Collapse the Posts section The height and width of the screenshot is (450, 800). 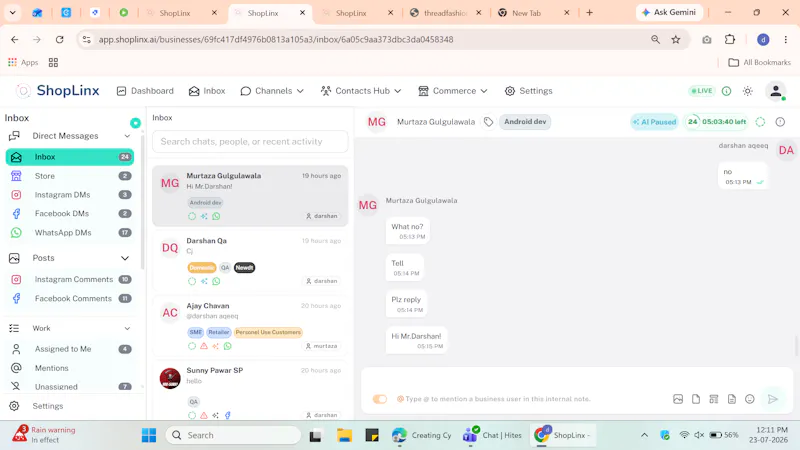(124, 258)
